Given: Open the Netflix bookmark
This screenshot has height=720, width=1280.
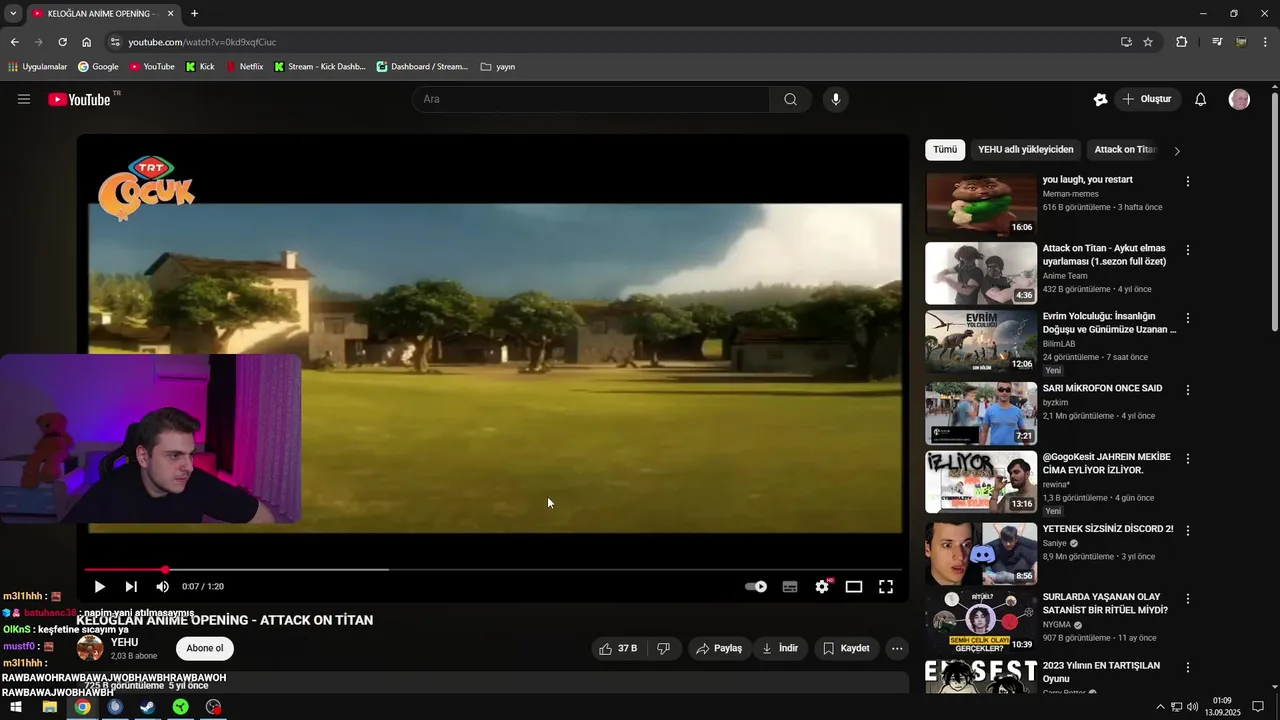Looking at the screenshot, I should 244,67.
